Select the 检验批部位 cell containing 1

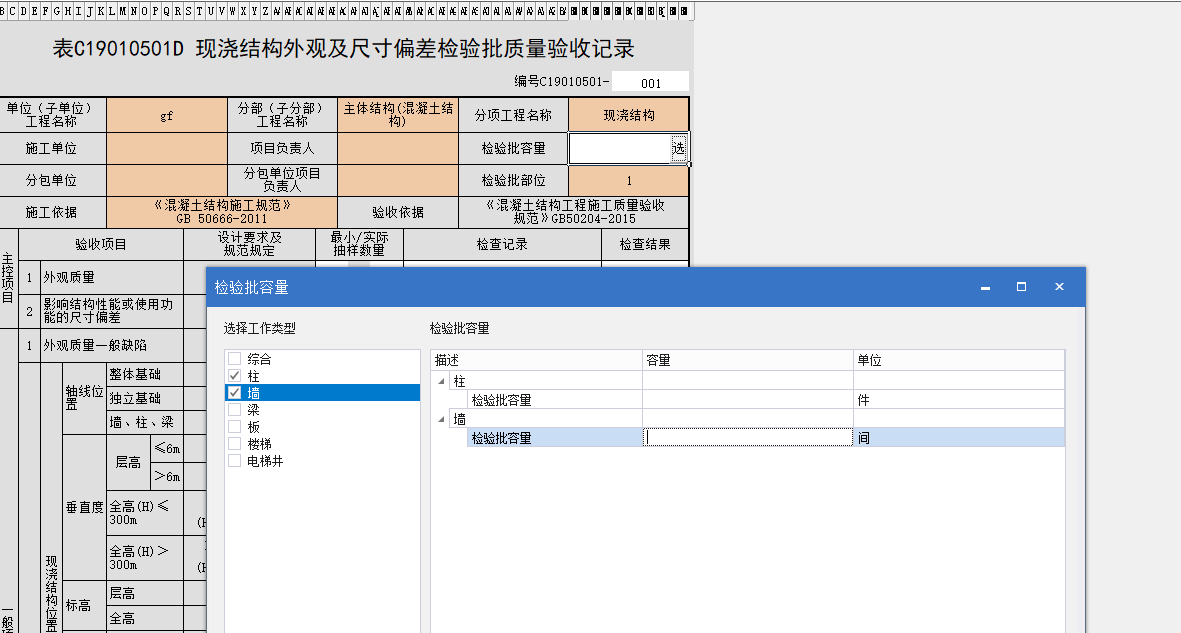coord(628,181)
